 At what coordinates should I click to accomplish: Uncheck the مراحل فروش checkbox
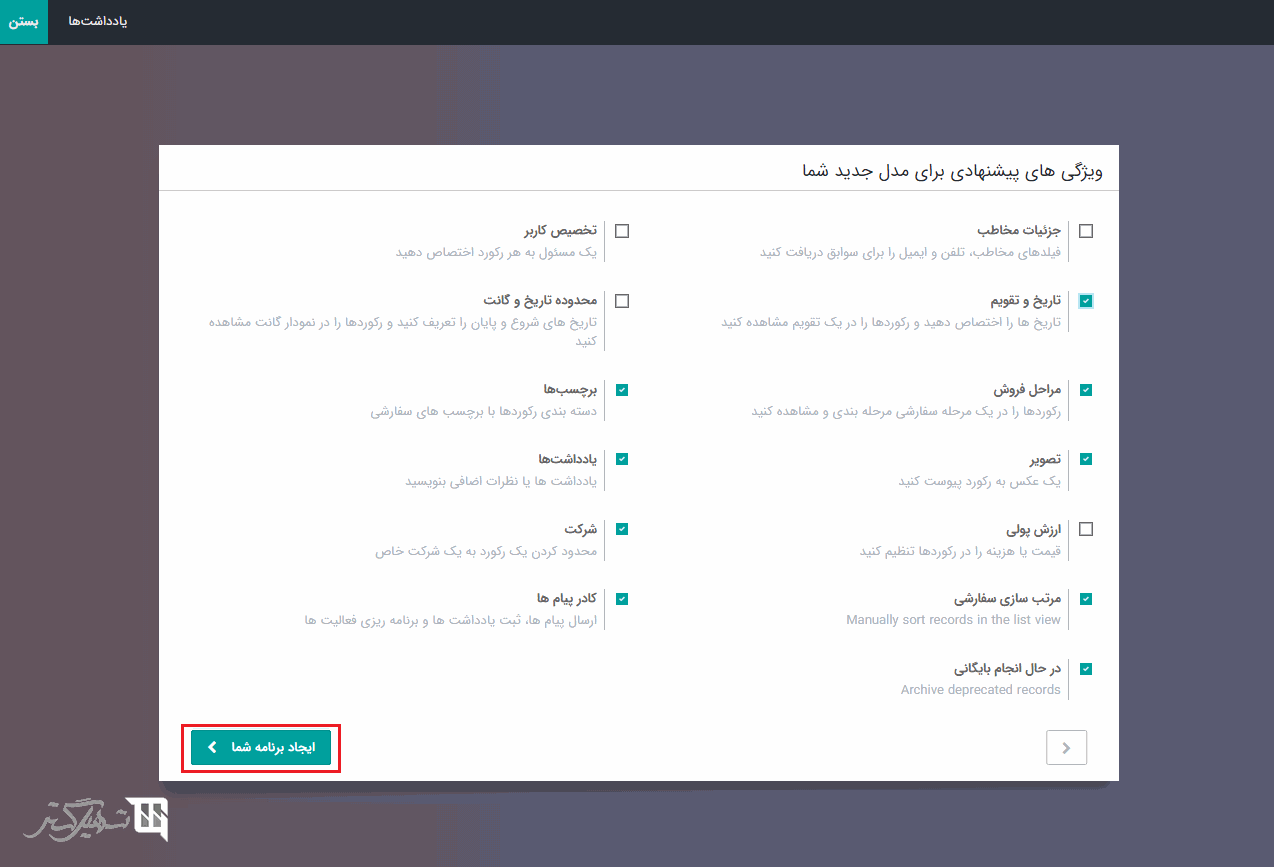click(1086, 390)
